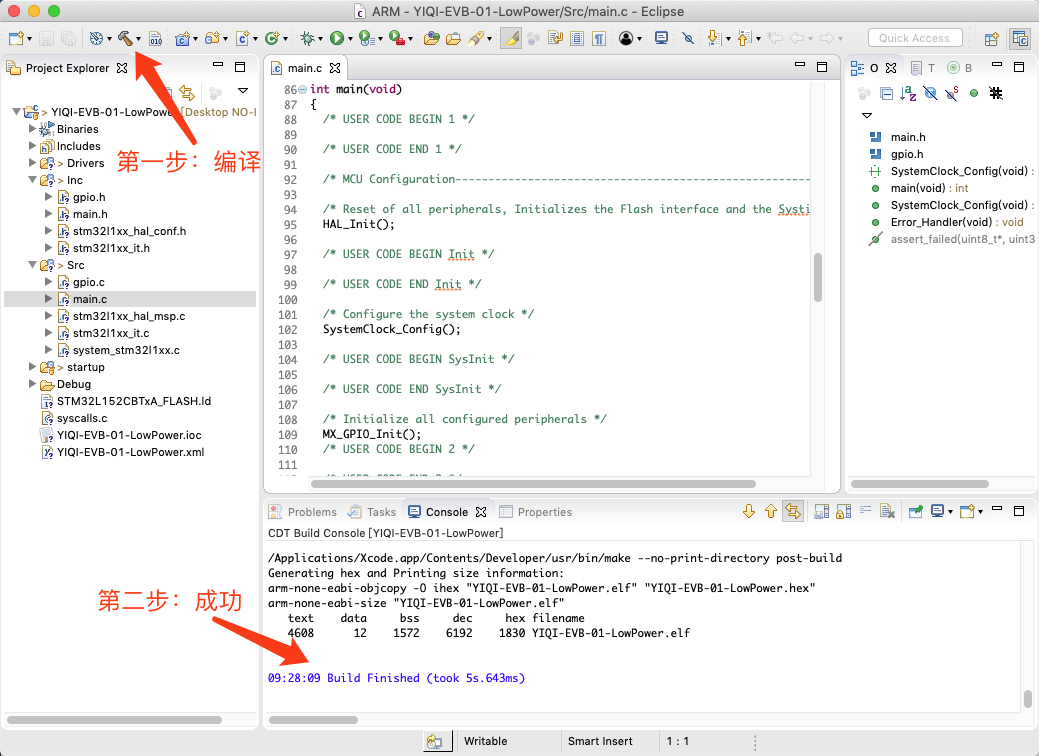Open the Debug bug dropdown arrow
The image size is (1039, 756).
click(320, 39)
